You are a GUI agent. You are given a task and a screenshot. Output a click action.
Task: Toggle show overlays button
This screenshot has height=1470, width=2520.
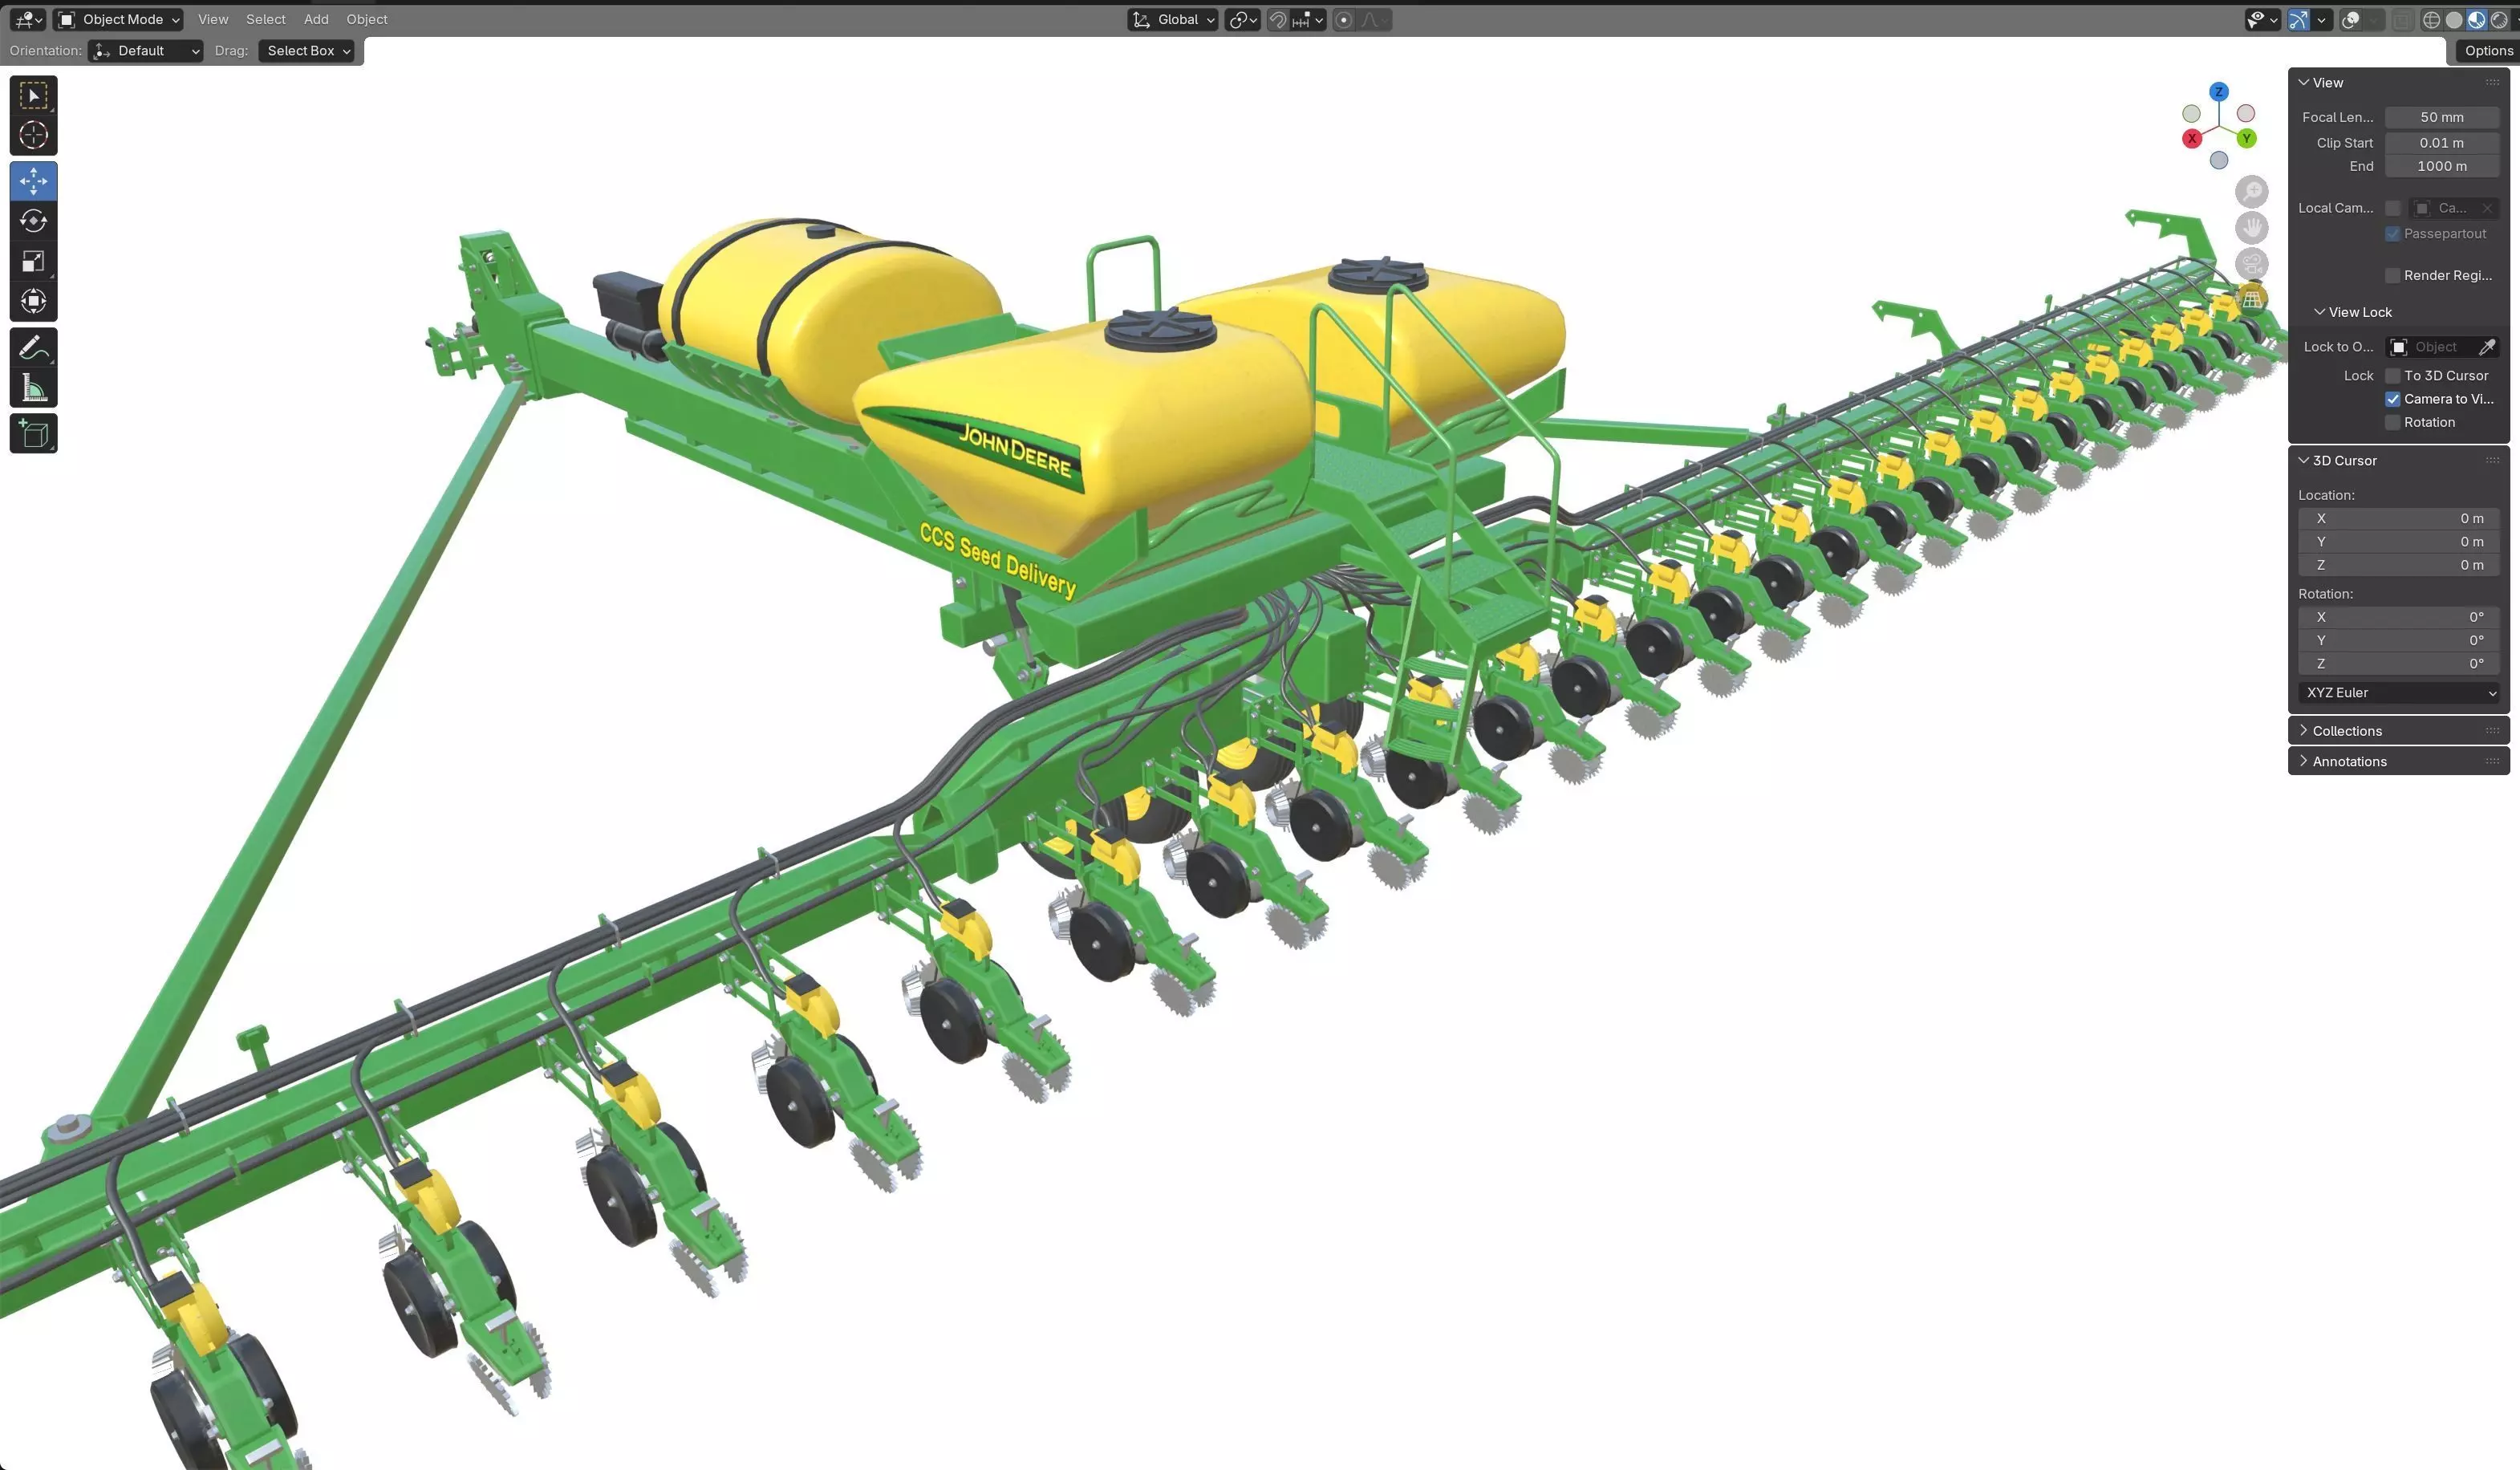2351,20
